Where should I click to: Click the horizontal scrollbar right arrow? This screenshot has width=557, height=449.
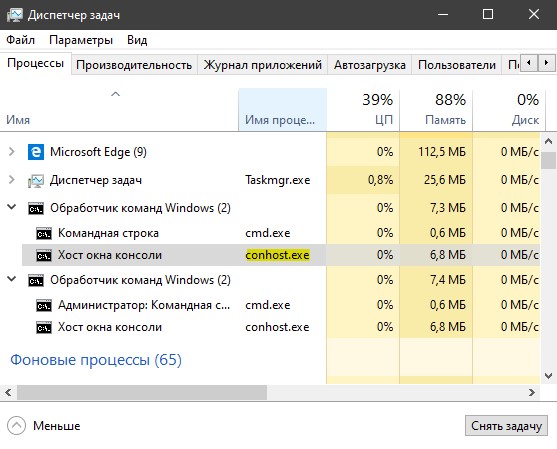532,393
